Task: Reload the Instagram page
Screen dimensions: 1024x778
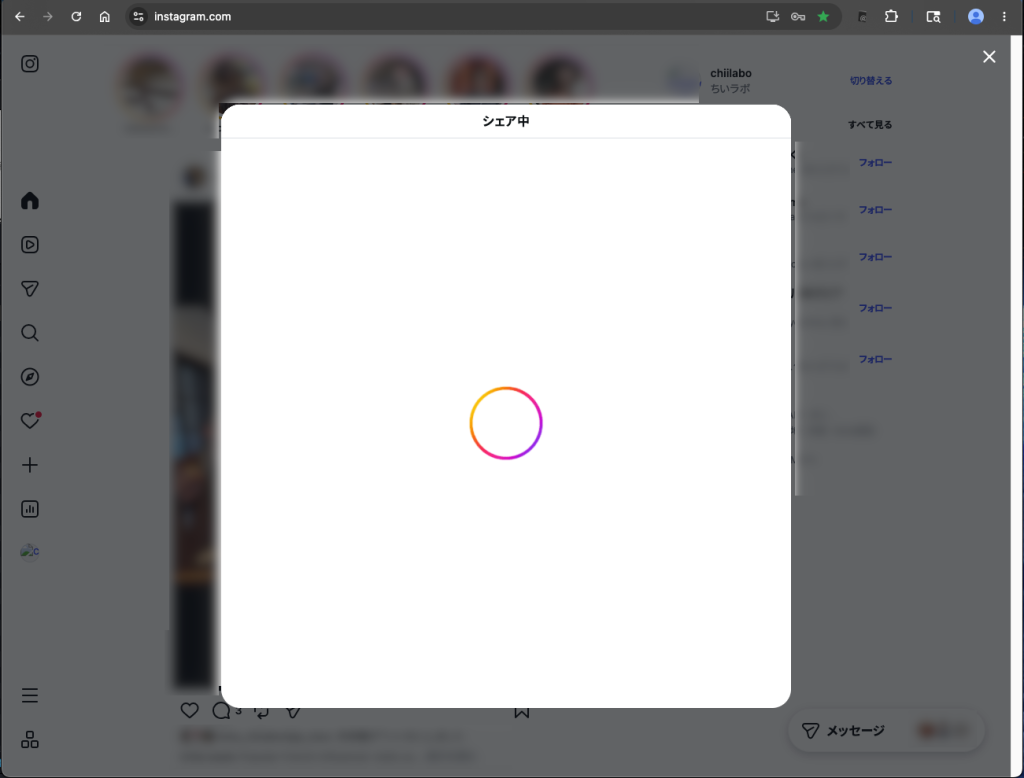Action: [76, 17]
